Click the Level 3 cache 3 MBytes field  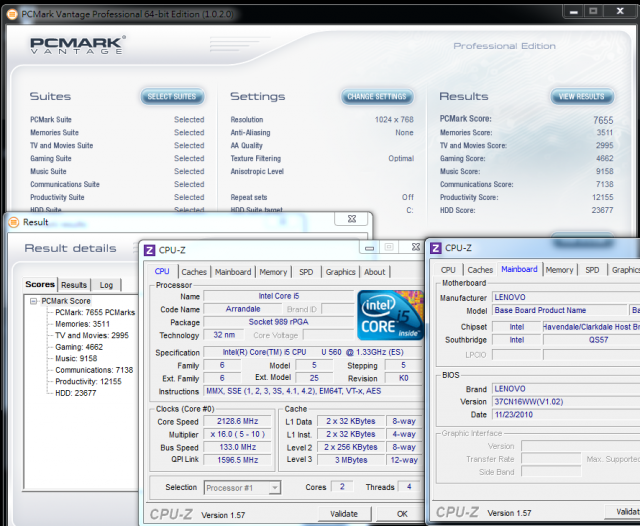tap(351, 460)
